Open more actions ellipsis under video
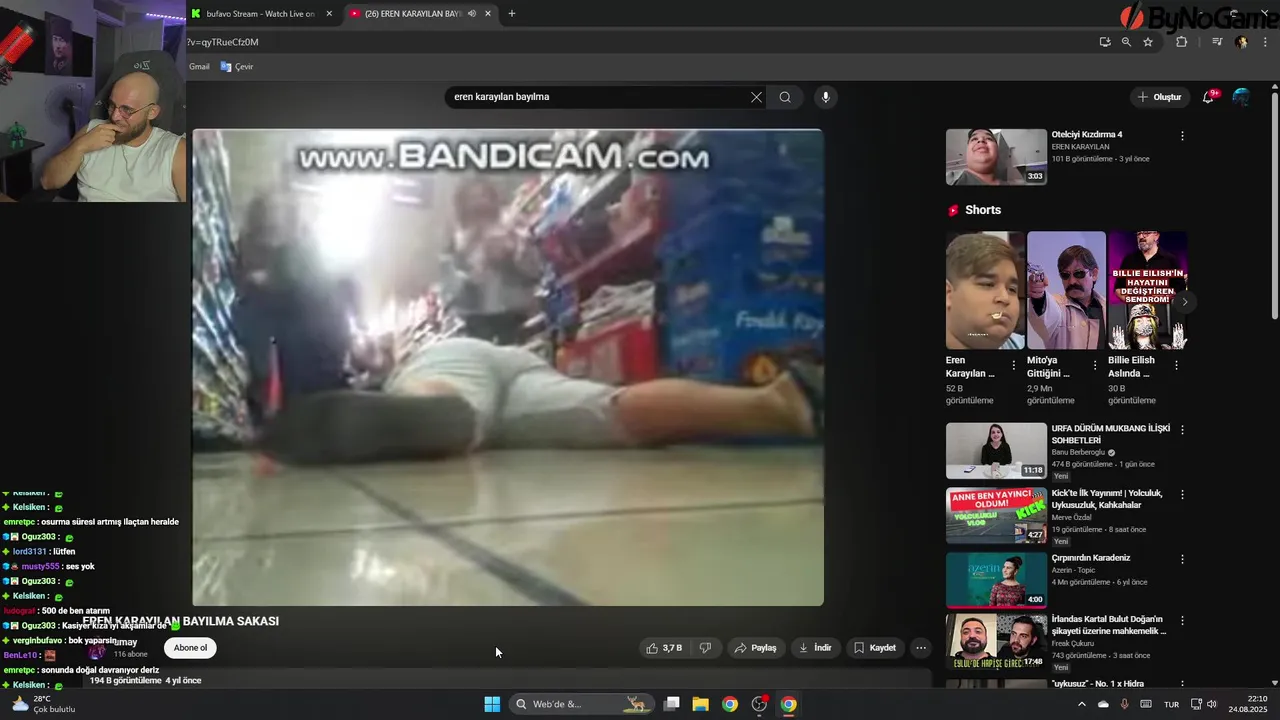The width and height of the screenshot is (1280, 720). pyautogui.click(x=921, y=648)
